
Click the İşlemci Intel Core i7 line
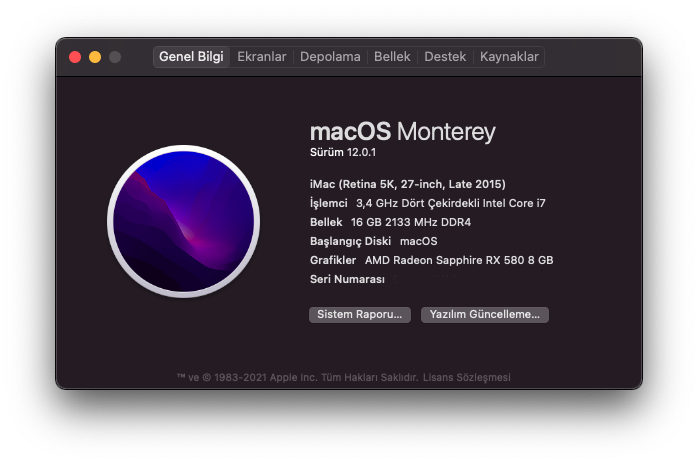click(428, 203)
